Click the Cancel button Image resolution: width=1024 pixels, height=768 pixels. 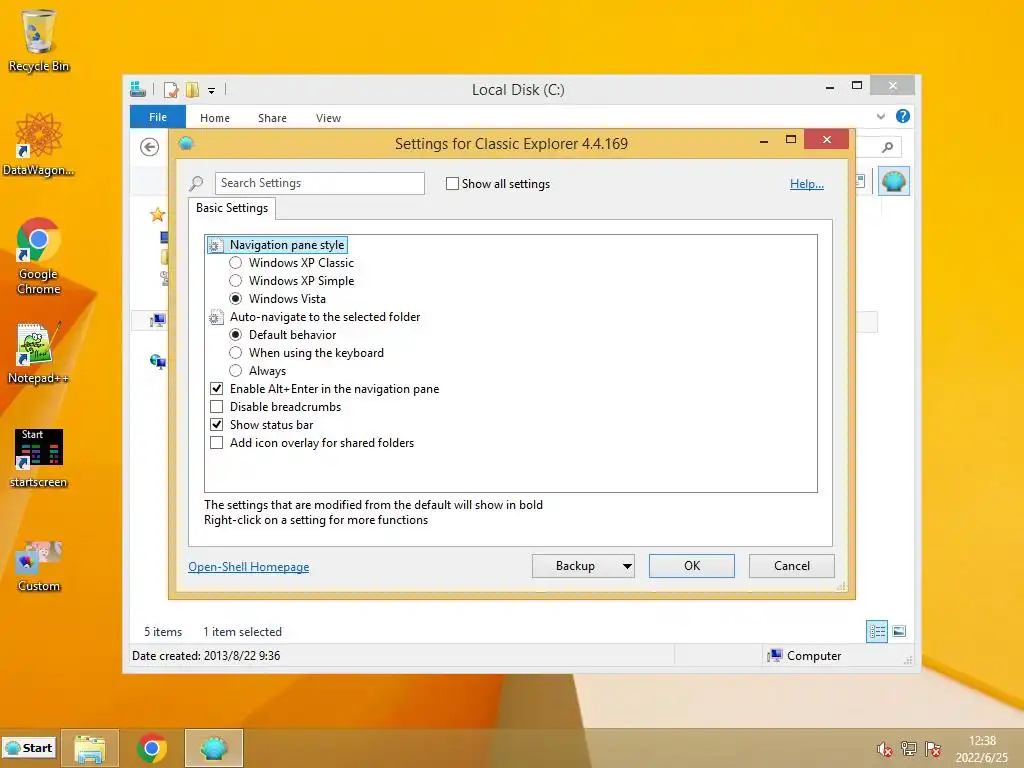(792, 566)
